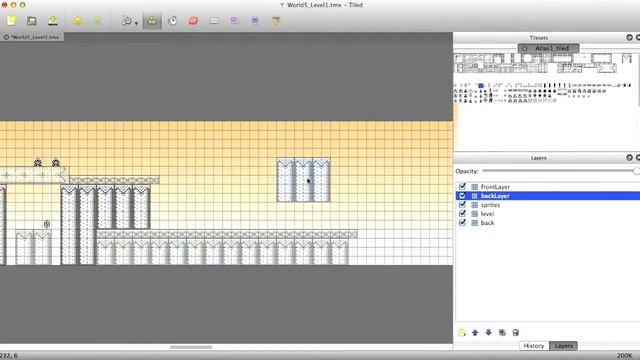Click the grid icon of level layer
640x360 pixels.
click(475, 213)
